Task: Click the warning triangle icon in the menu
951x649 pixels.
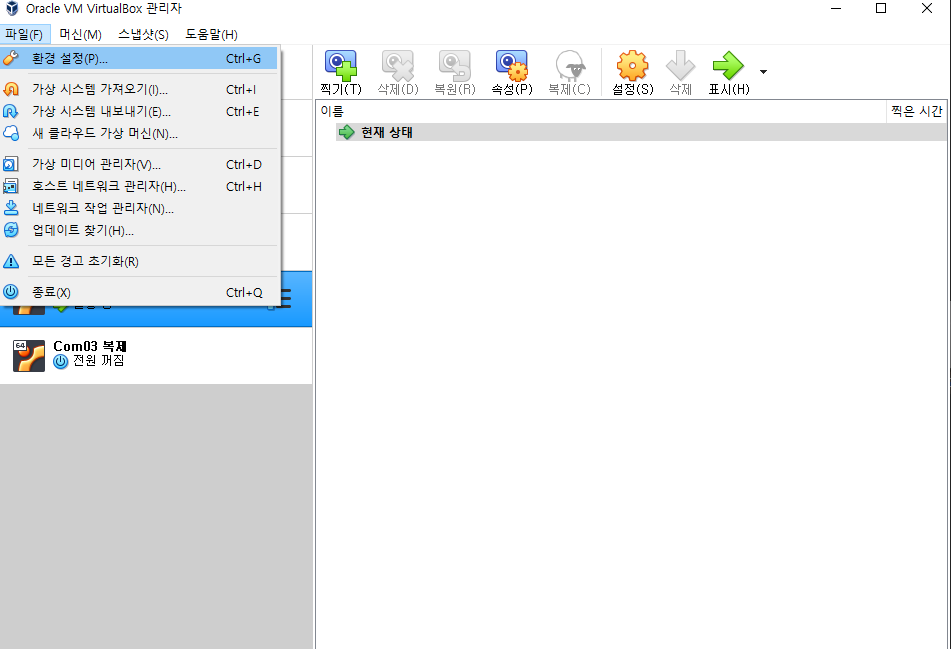Action: pyautogui.click(x=11, y=261)
